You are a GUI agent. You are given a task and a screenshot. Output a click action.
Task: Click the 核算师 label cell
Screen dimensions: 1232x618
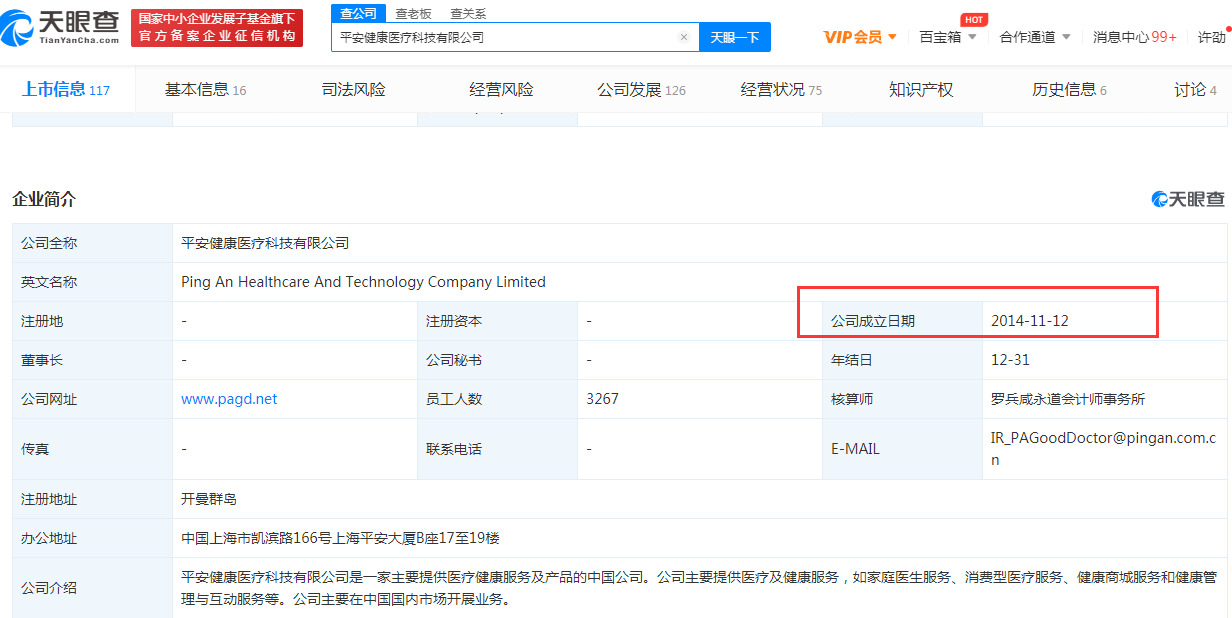pyautogui.click(x=902, y=399)
